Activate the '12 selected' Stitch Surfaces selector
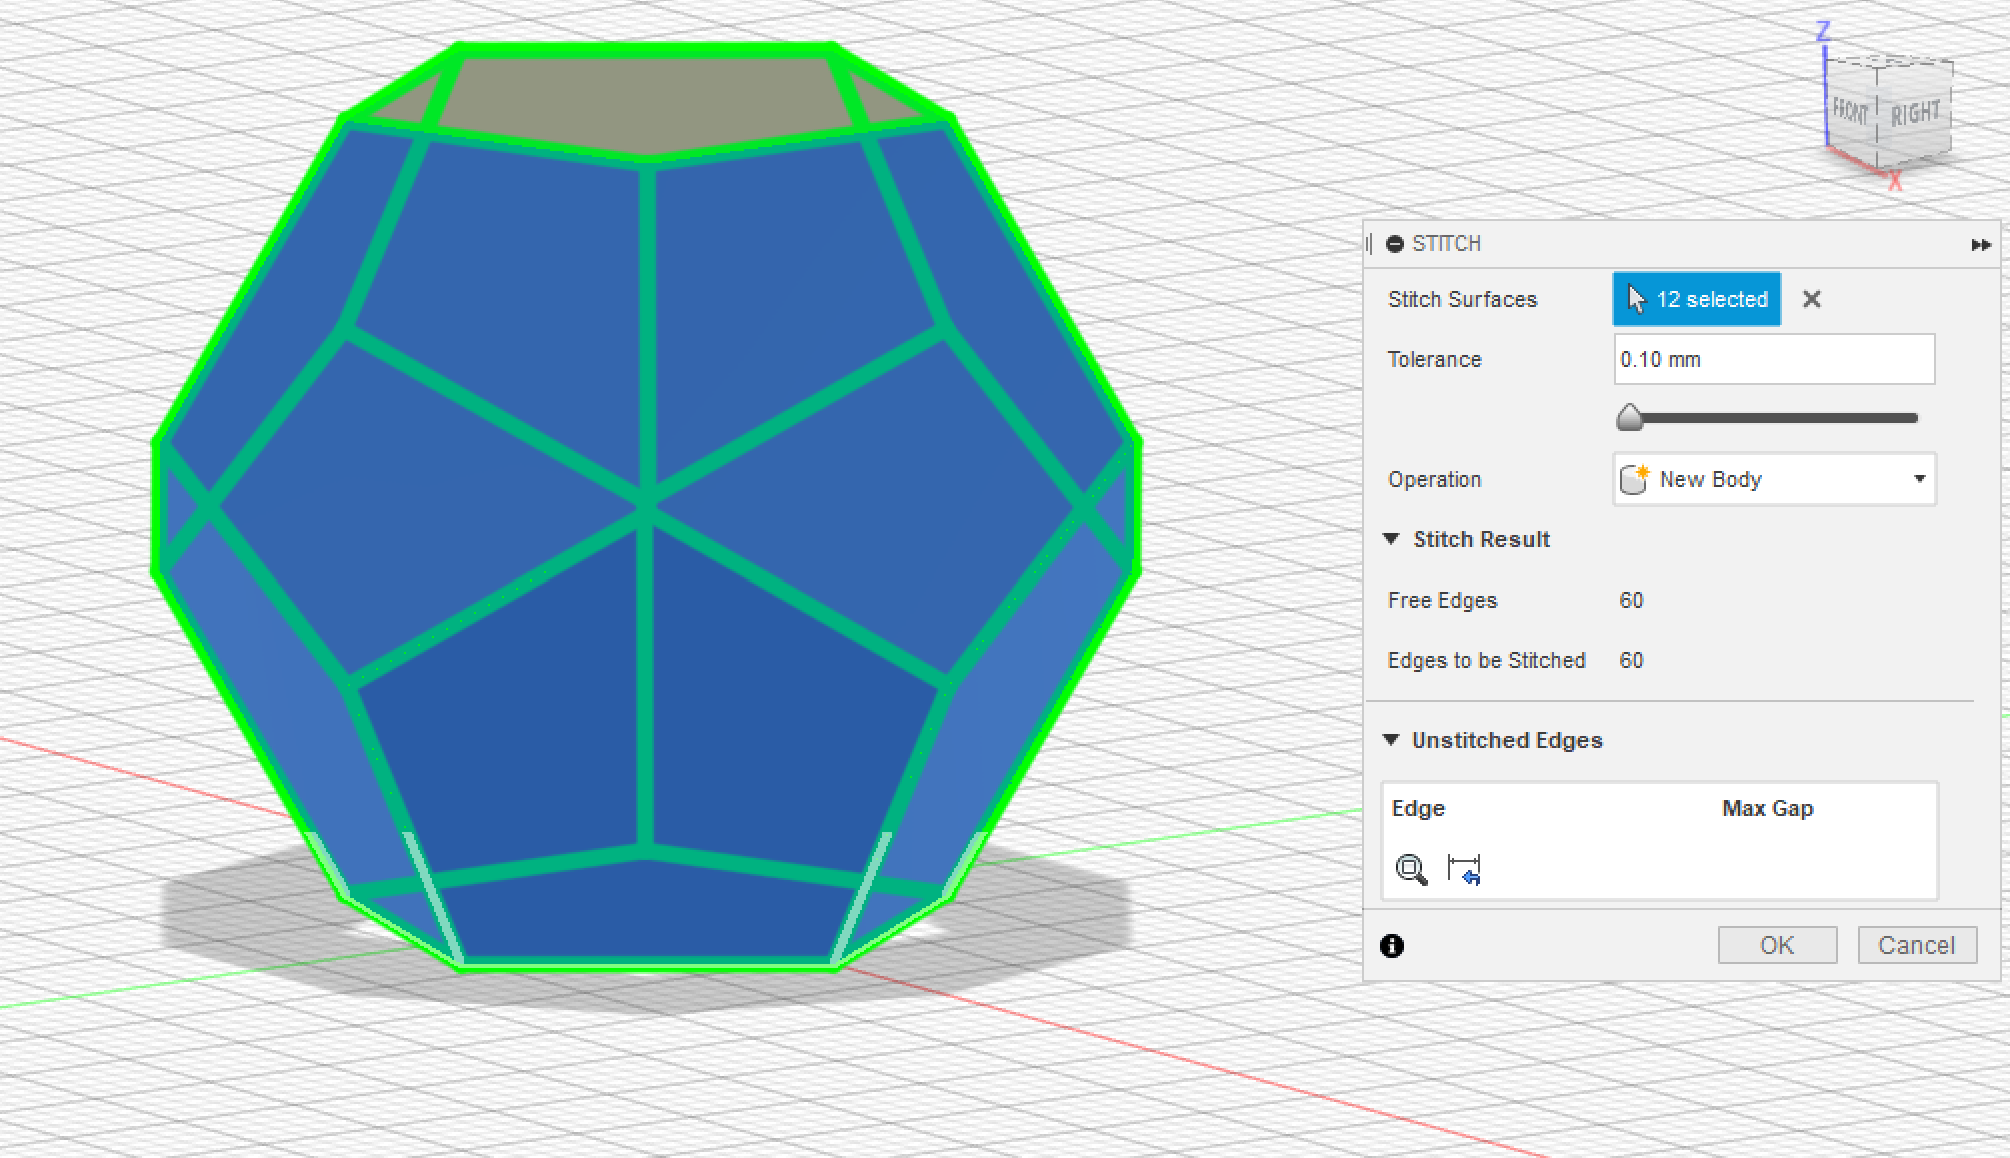Viewport: 2010px width, 1158px height. pyautogui.click(x=1696, y=299)
